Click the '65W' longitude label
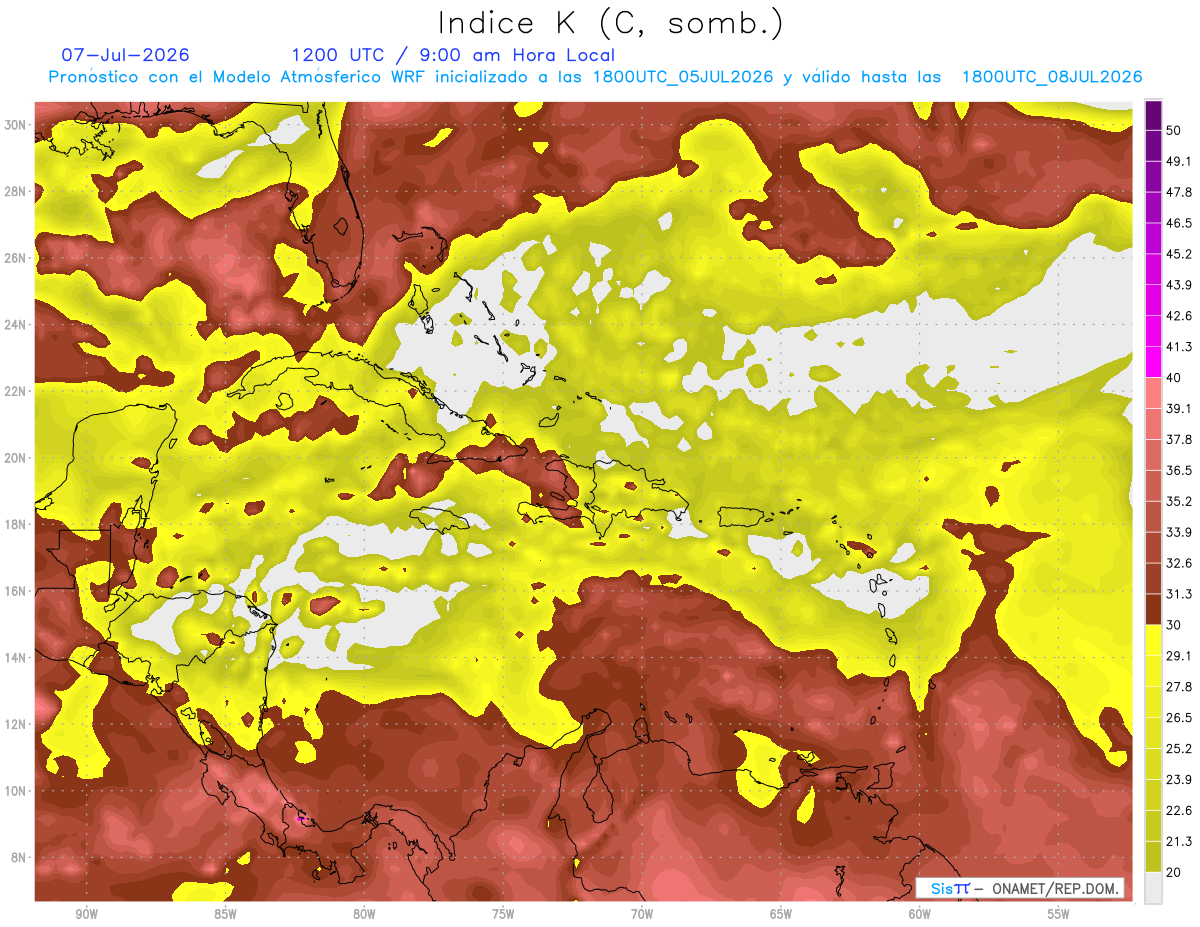 (781, 914)
